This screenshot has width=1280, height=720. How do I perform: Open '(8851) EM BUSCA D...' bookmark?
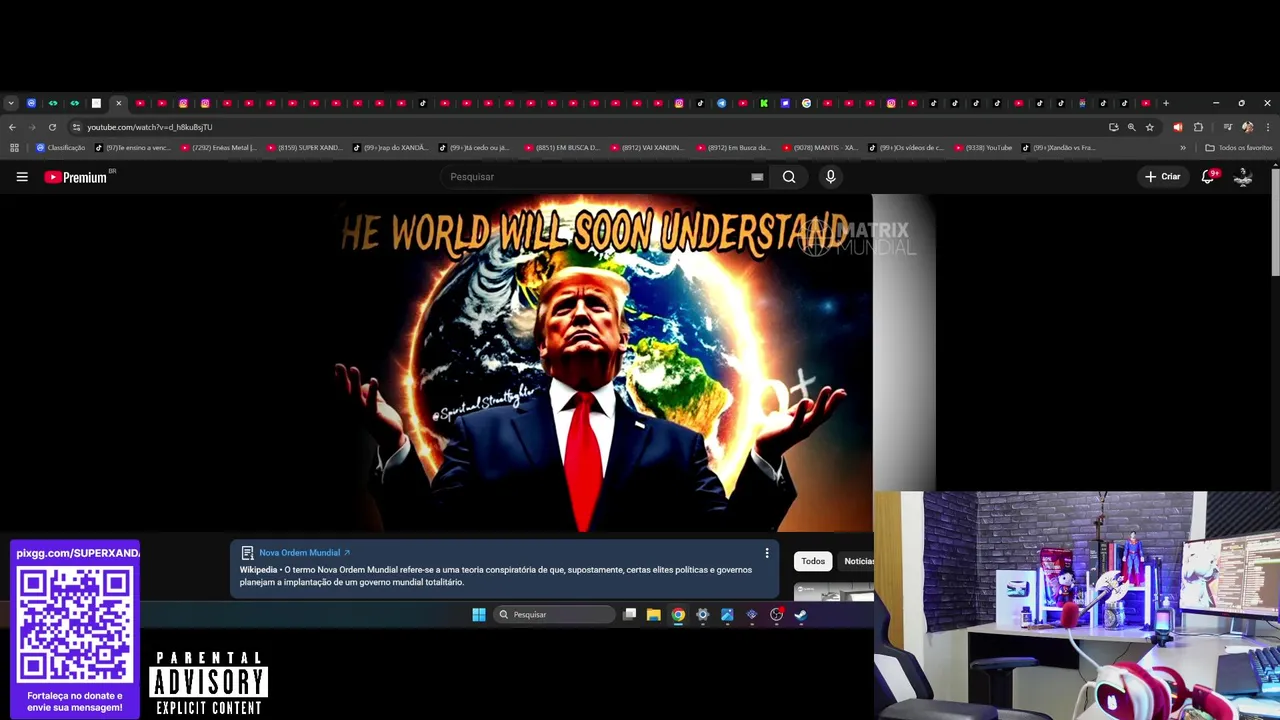pos(563,148)
